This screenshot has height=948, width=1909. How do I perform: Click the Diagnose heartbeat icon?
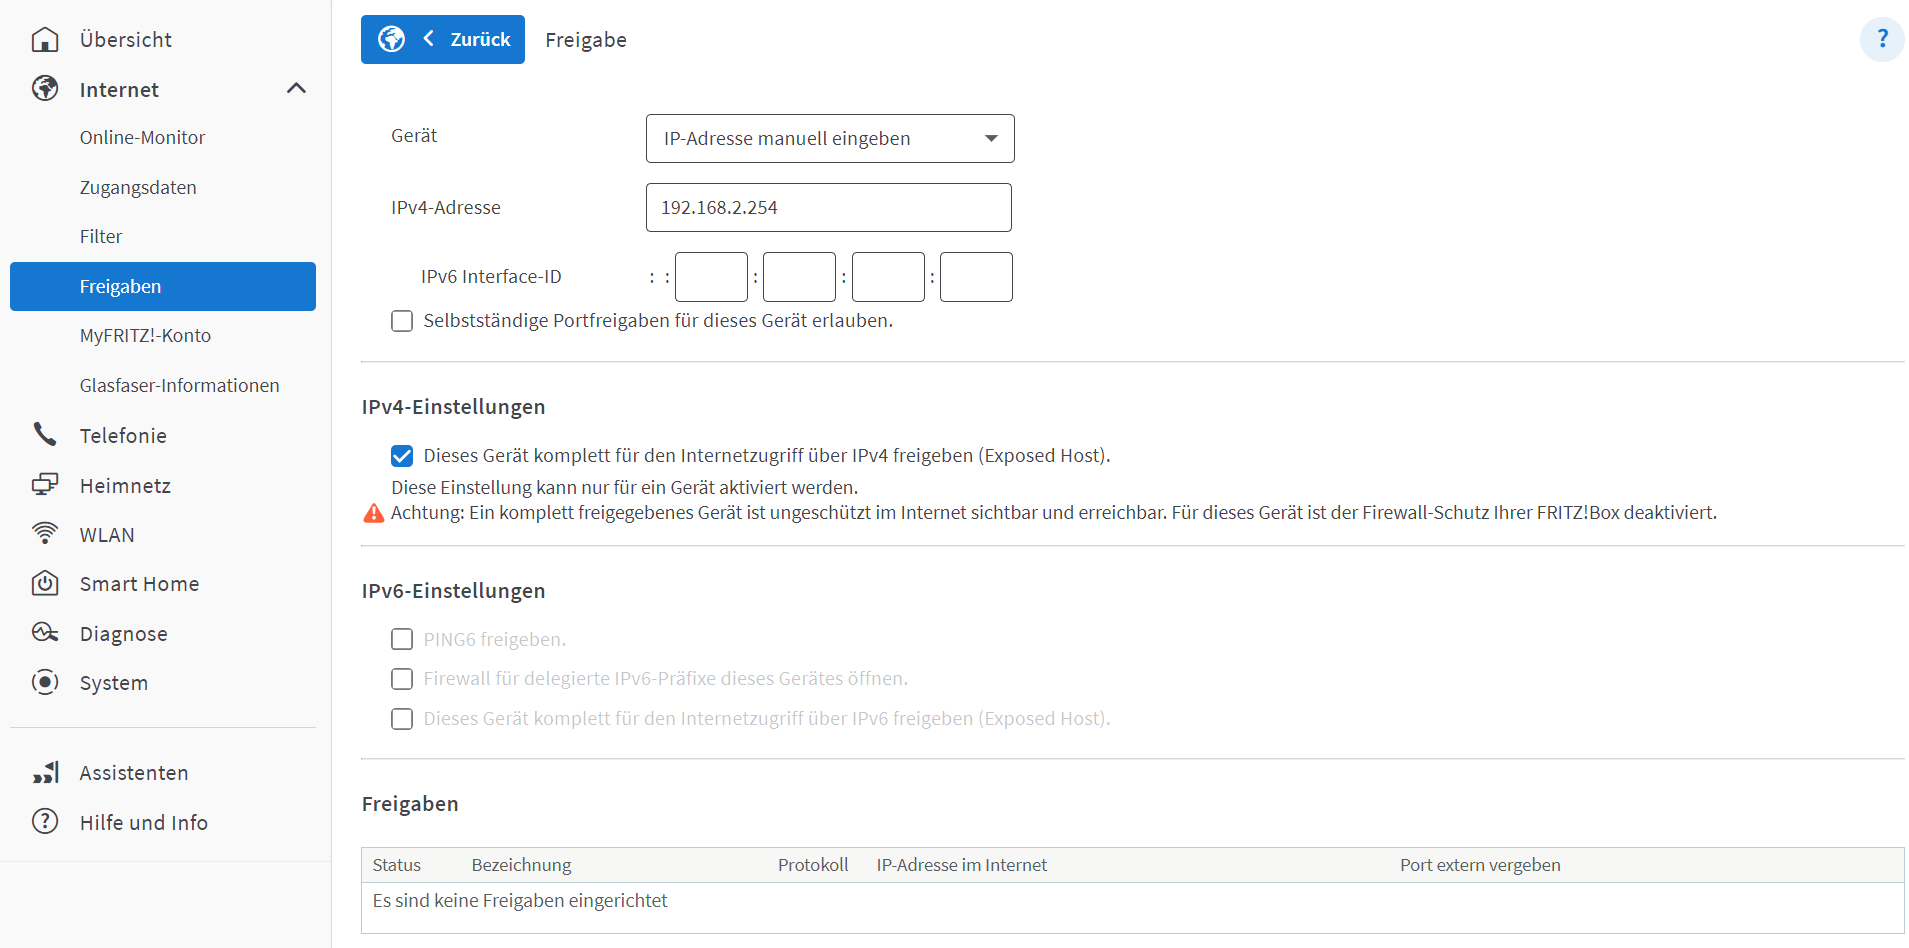(x=45, y=632)
